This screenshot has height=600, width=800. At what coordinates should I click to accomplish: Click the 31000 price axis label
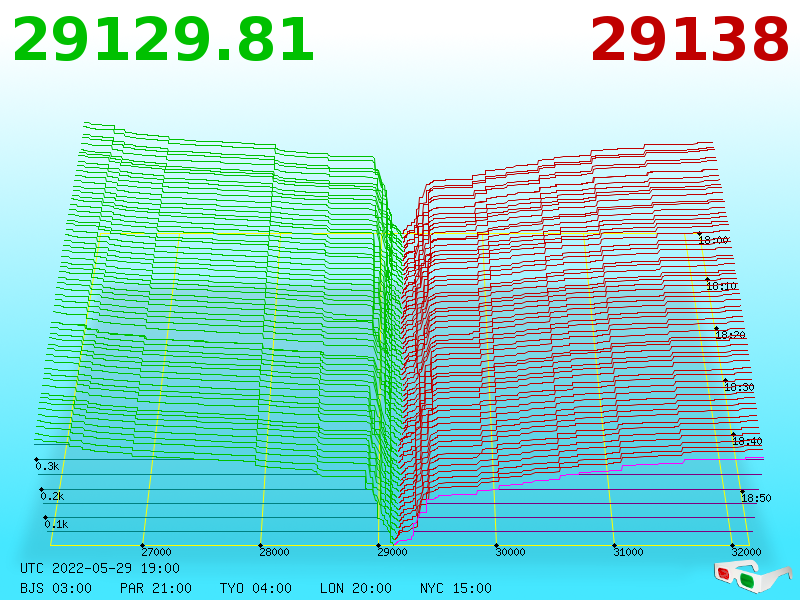click(x=628, y=552)
